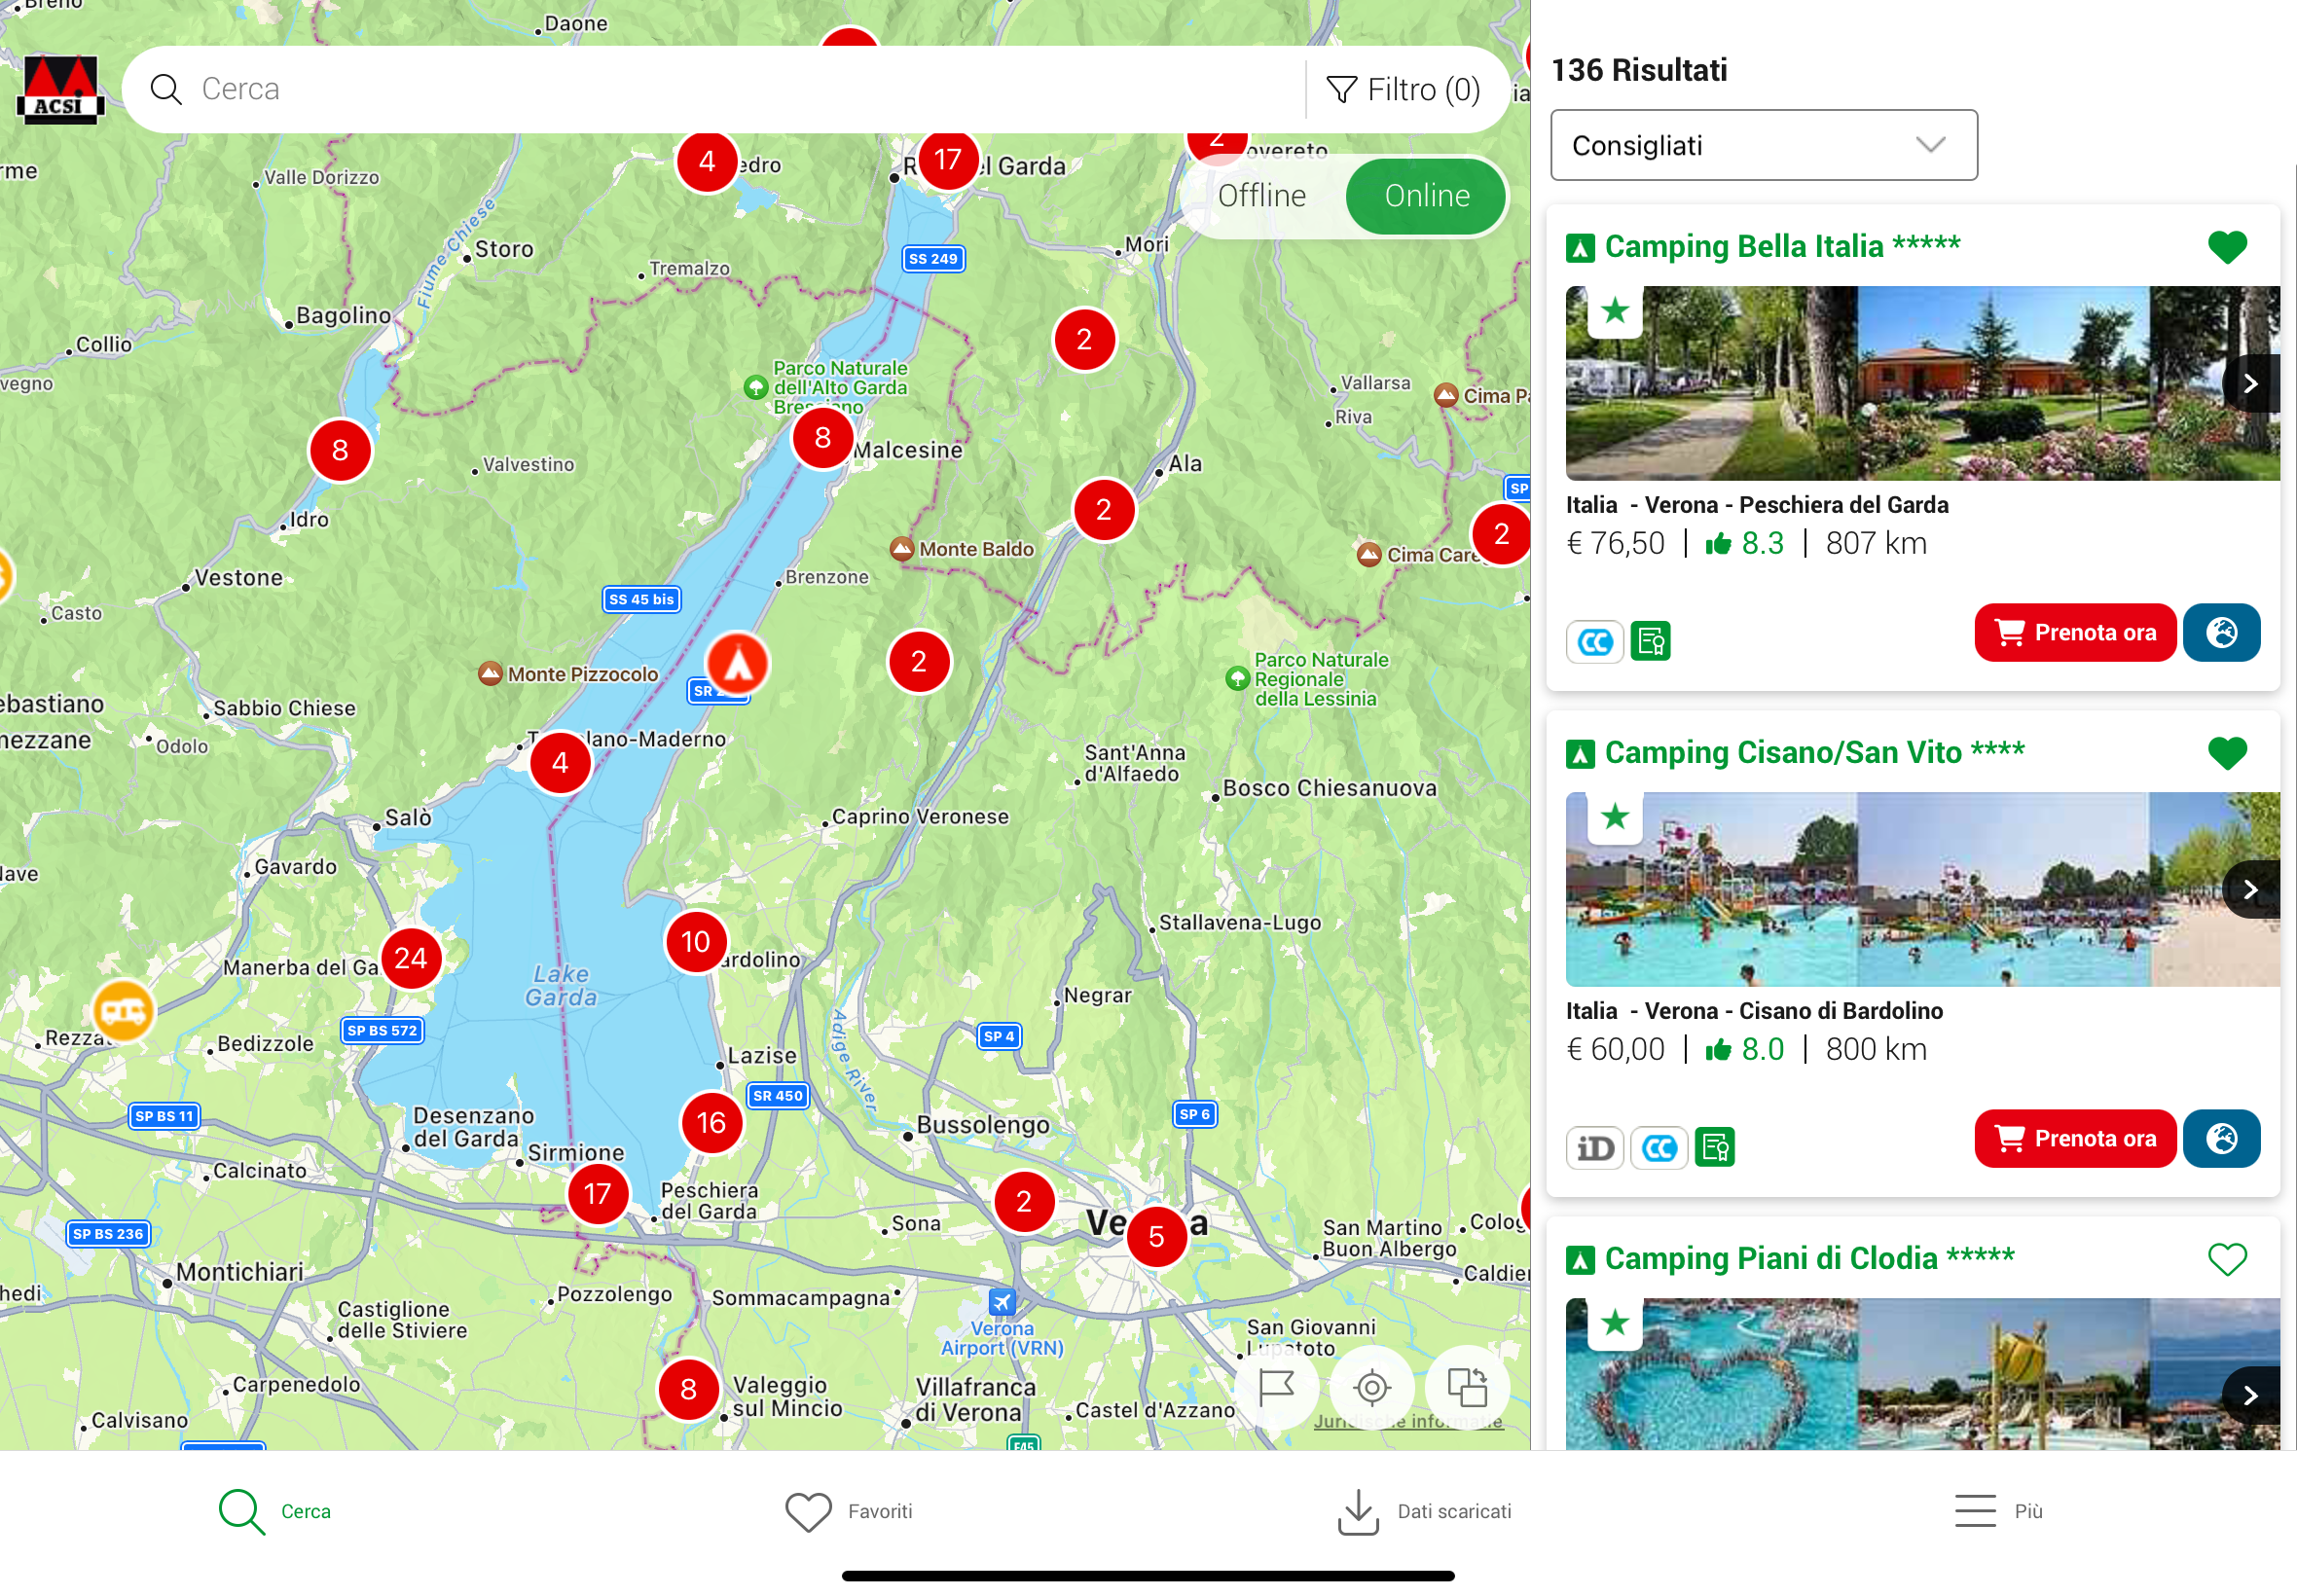Click the iD badge on Camping Cisano/San Vito
Viewport: 2297px width, 1596px height.
point(1594,1147)
